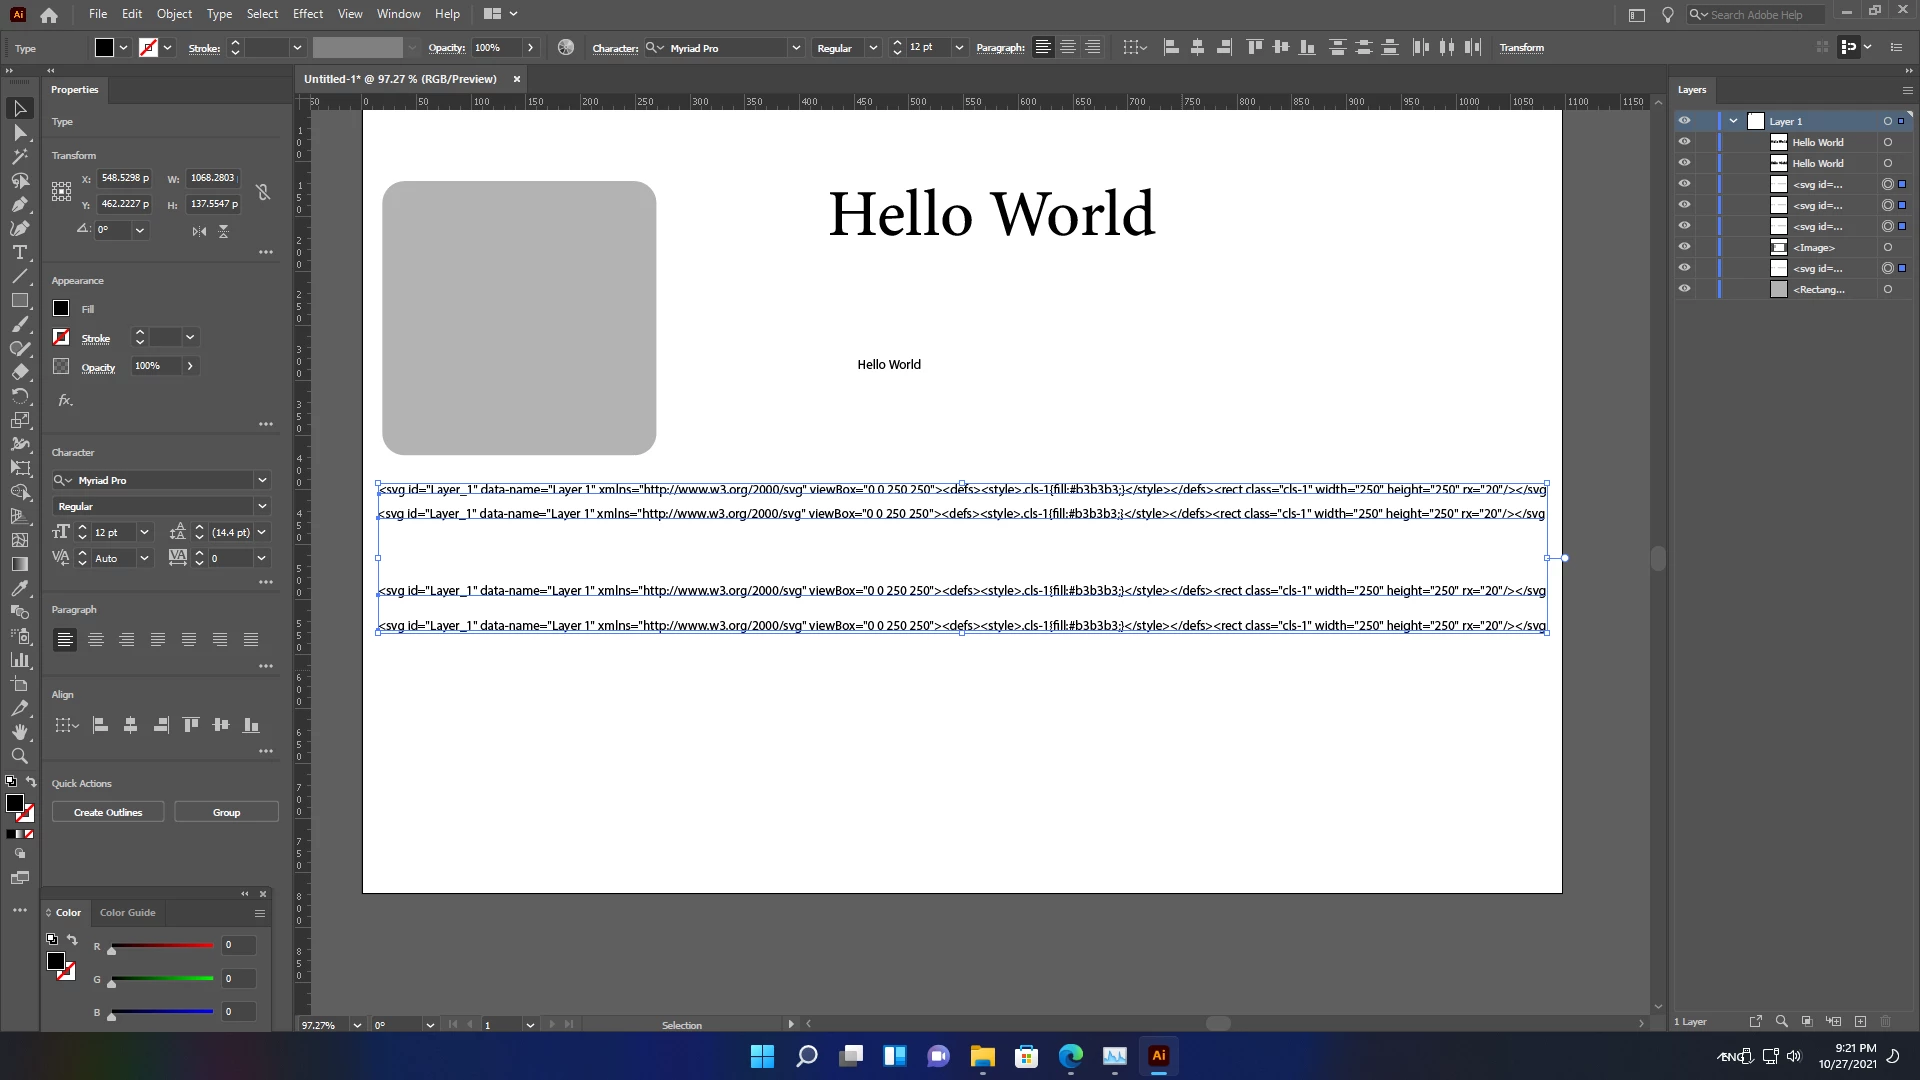Choose the Zoom tool
This screenshot has height=1080, width=1920.
coord(19,756)
